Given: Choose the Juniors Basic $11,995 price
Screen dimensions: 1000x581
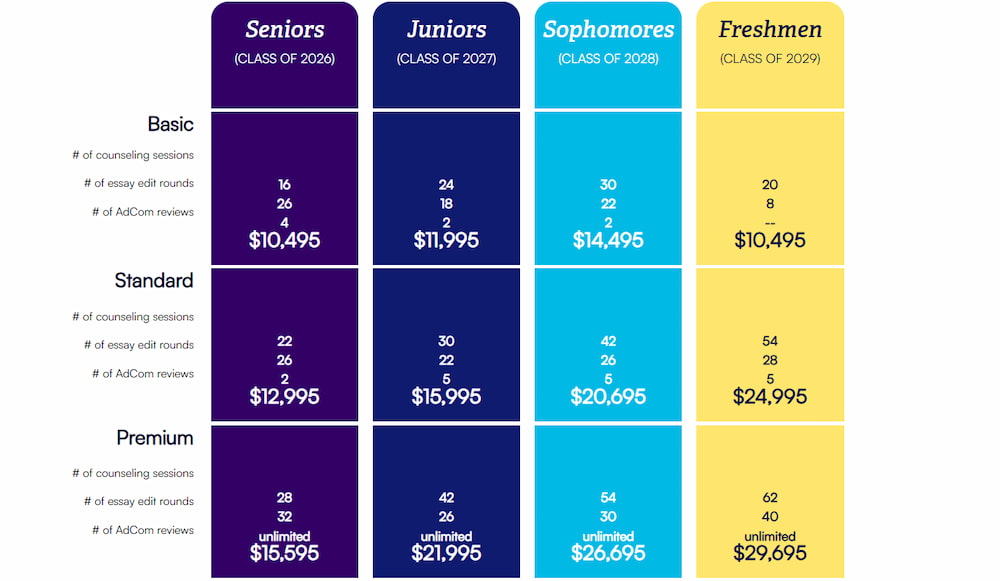Looking at the screenshot, I should pos(446,240).
